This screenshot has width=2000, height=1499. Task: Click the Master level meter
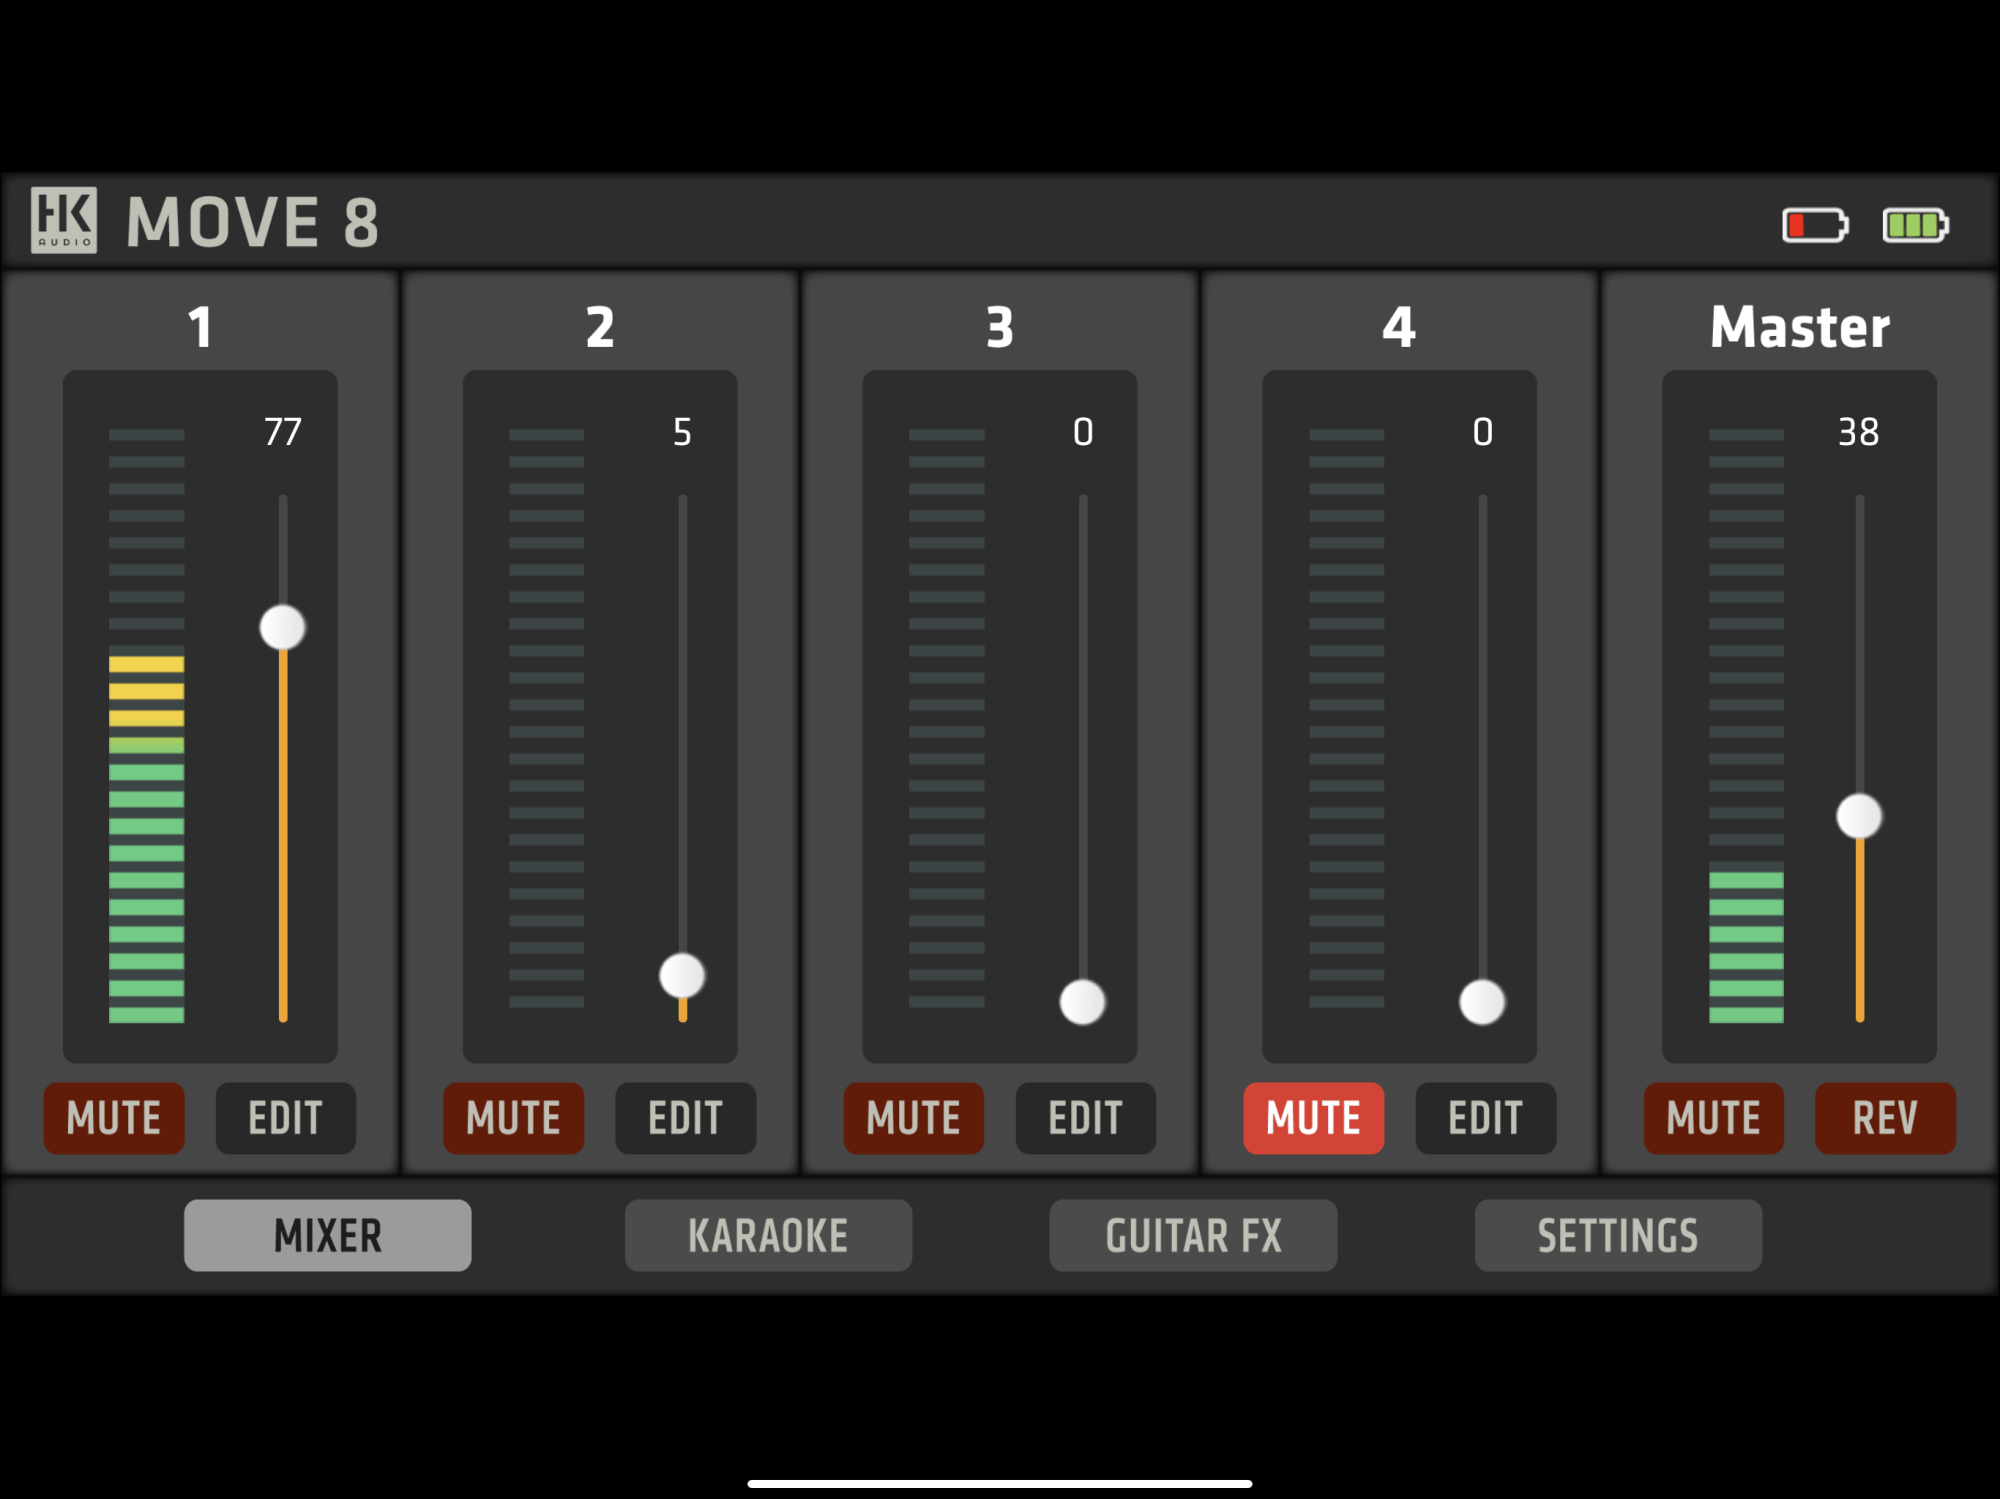[1746, 726]
